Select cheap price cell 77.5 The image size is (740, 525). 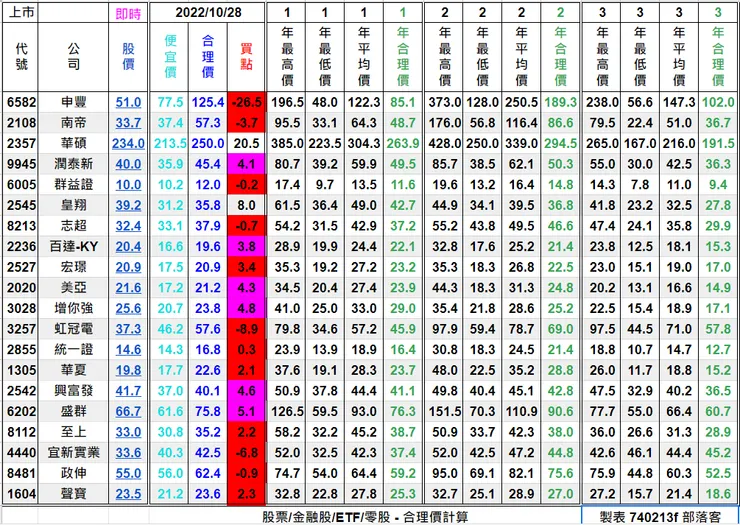tap(169, 102)
